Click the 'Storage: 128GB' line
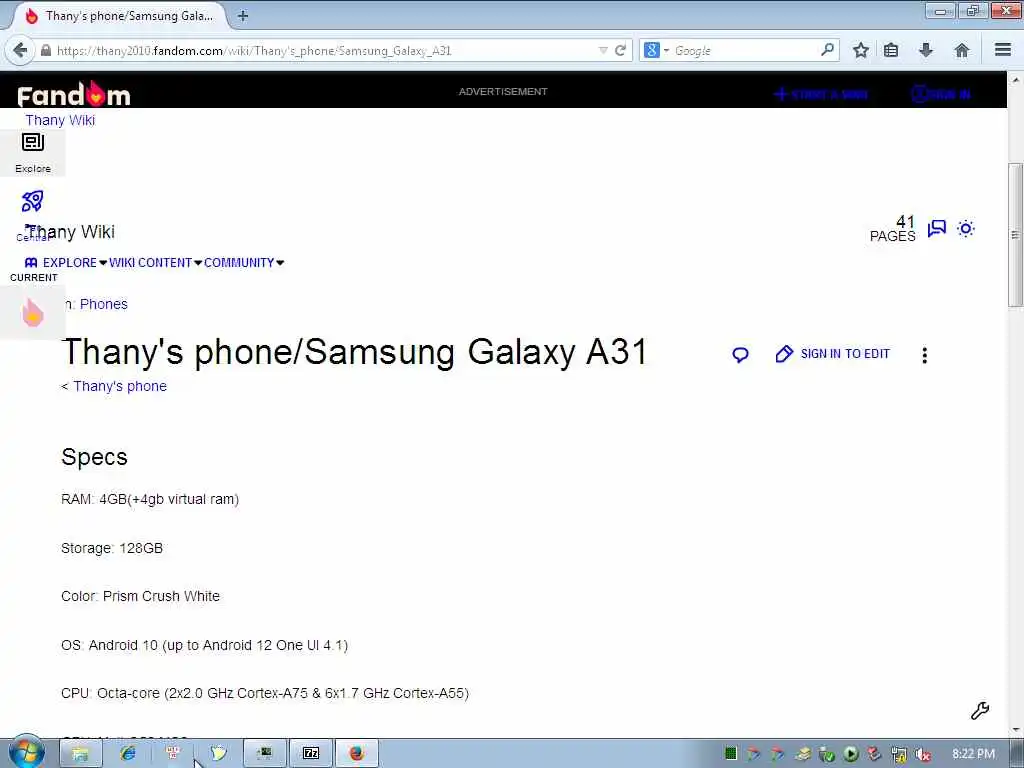 (112, 549)
